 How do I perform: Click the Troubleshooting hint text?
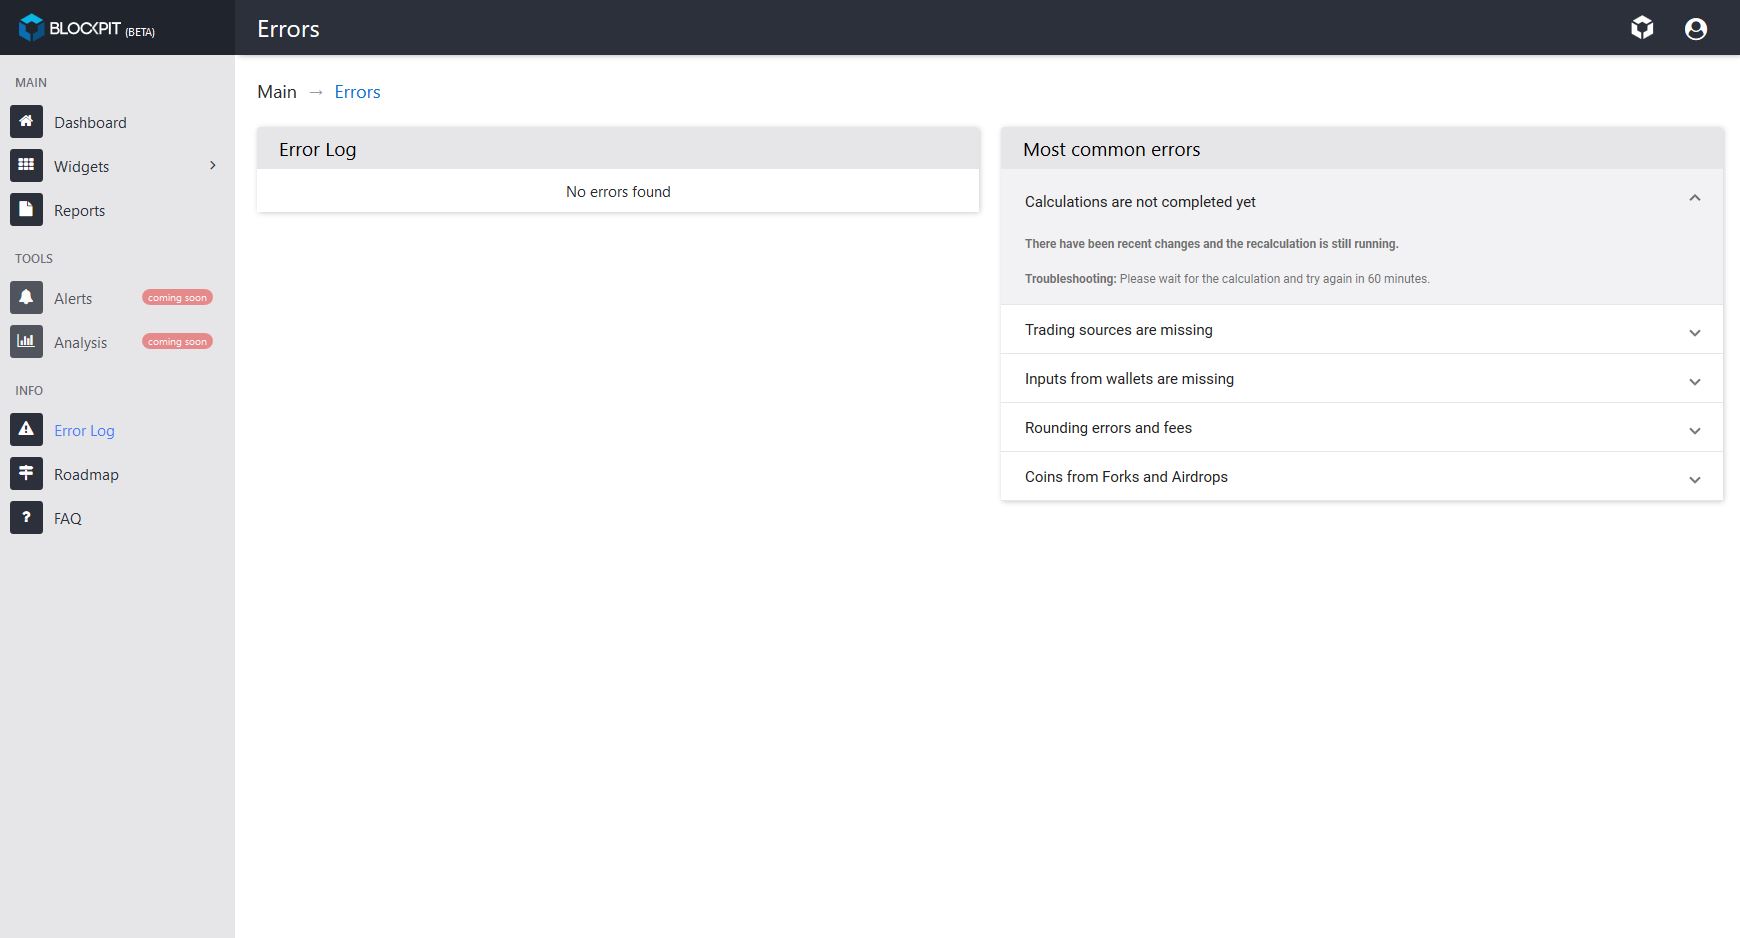(1227, 279)
